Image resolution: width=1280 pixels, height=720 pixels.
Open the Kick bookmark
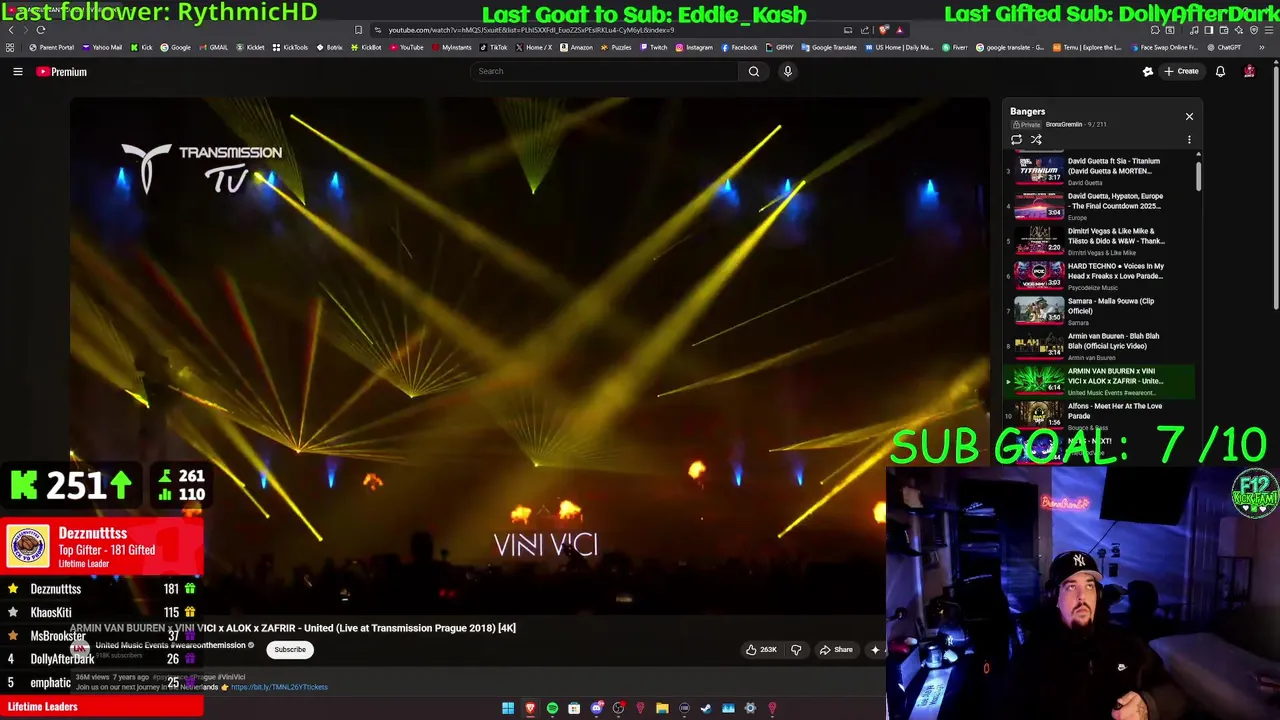[x=142, y=47]
